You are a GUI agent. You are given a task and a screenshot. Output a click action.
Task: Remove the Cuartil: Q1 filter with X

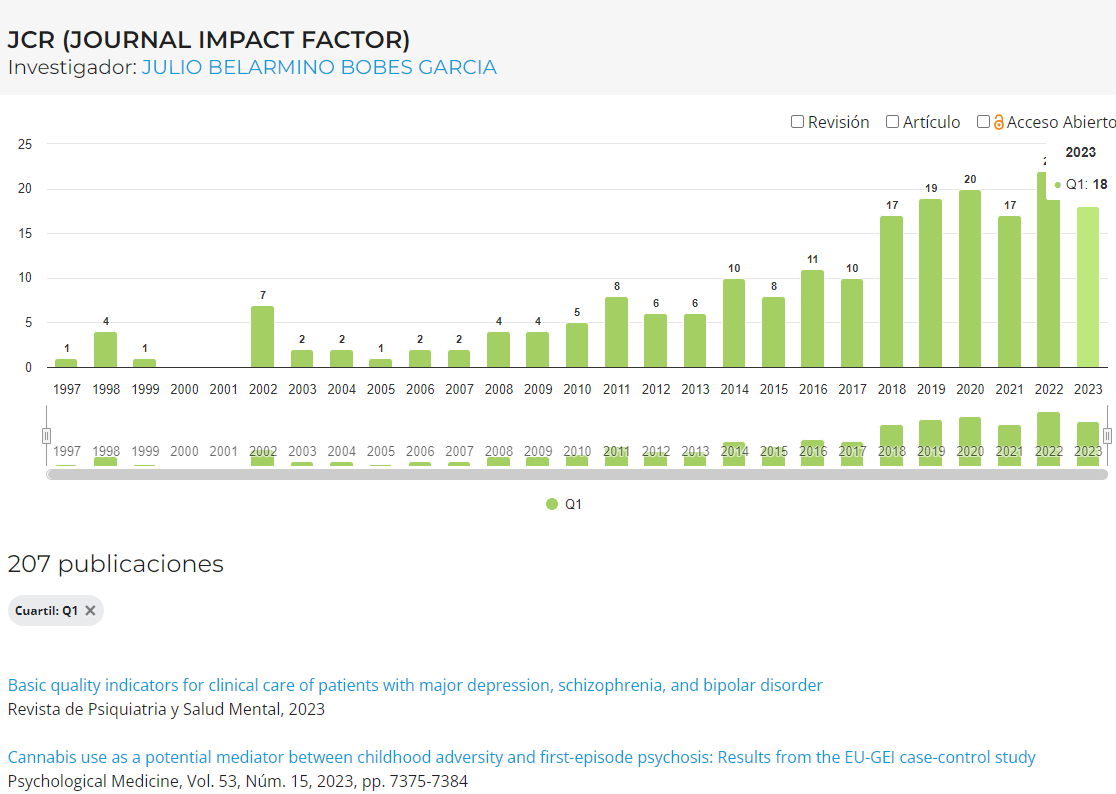[x=90, y=611]
